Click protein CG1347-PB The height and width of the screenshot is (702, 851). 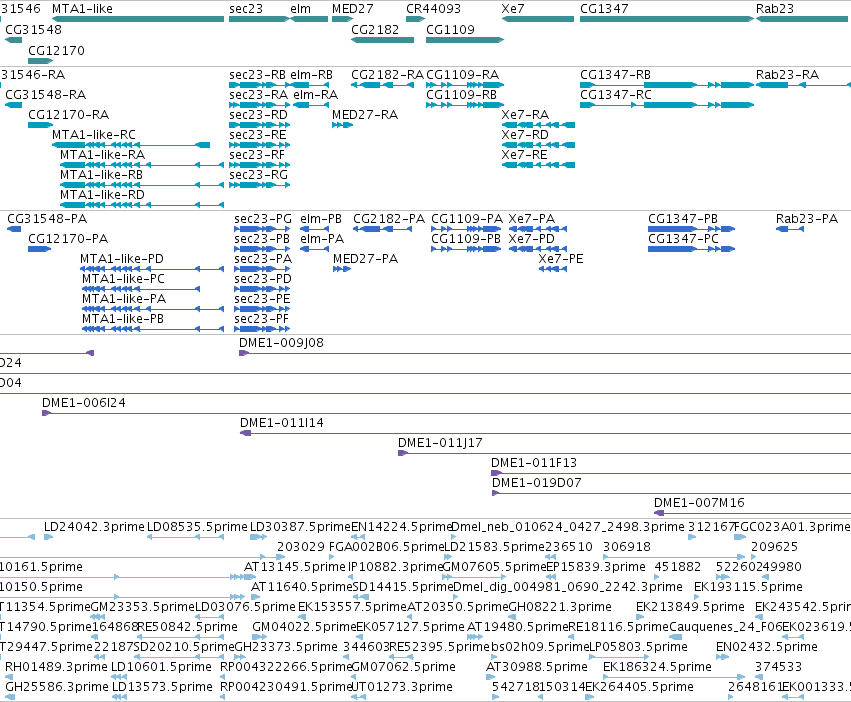[x=691, y=229]
